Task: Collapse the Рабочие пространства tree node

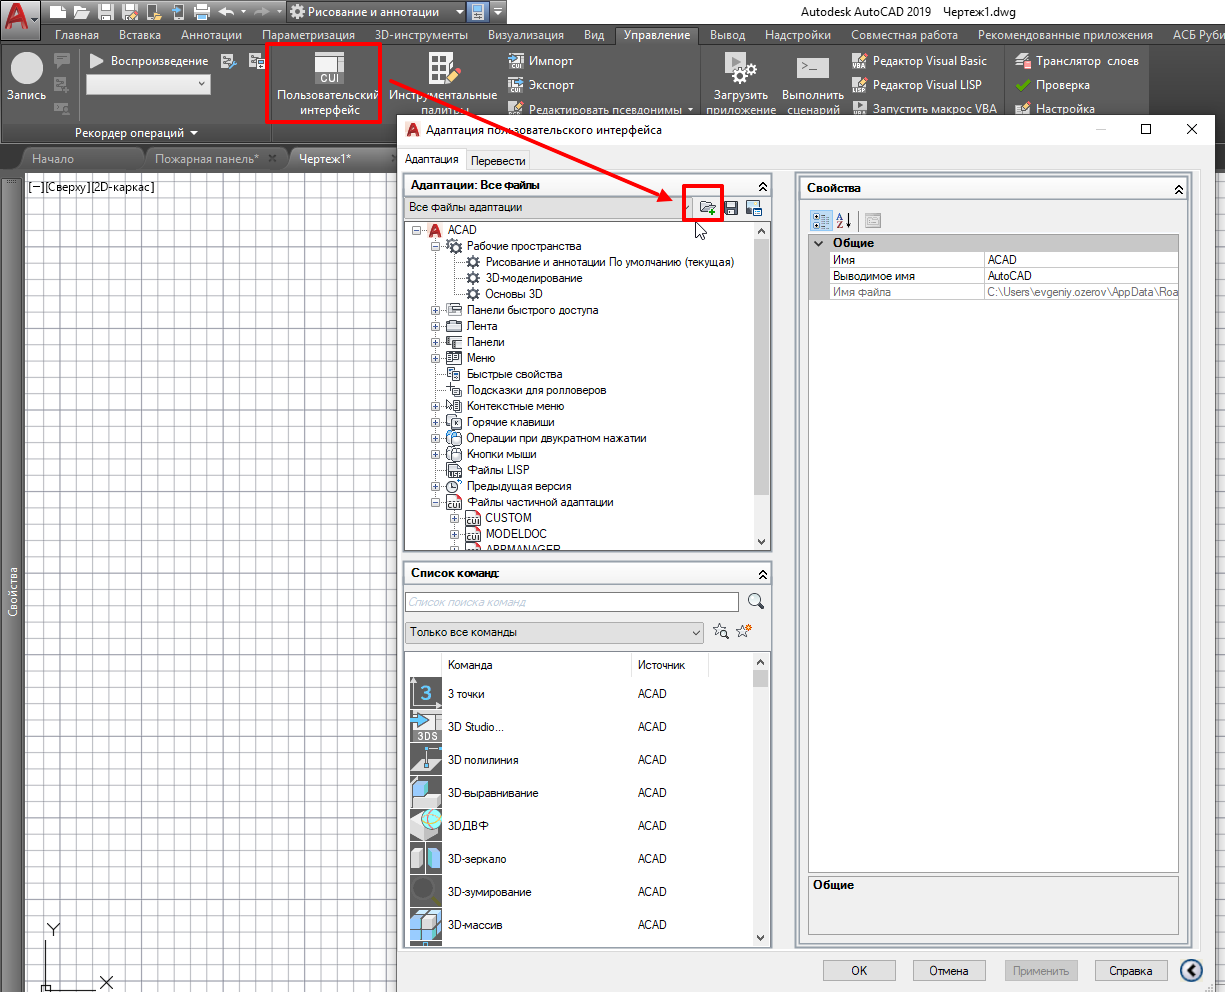Action: point(436,246)
